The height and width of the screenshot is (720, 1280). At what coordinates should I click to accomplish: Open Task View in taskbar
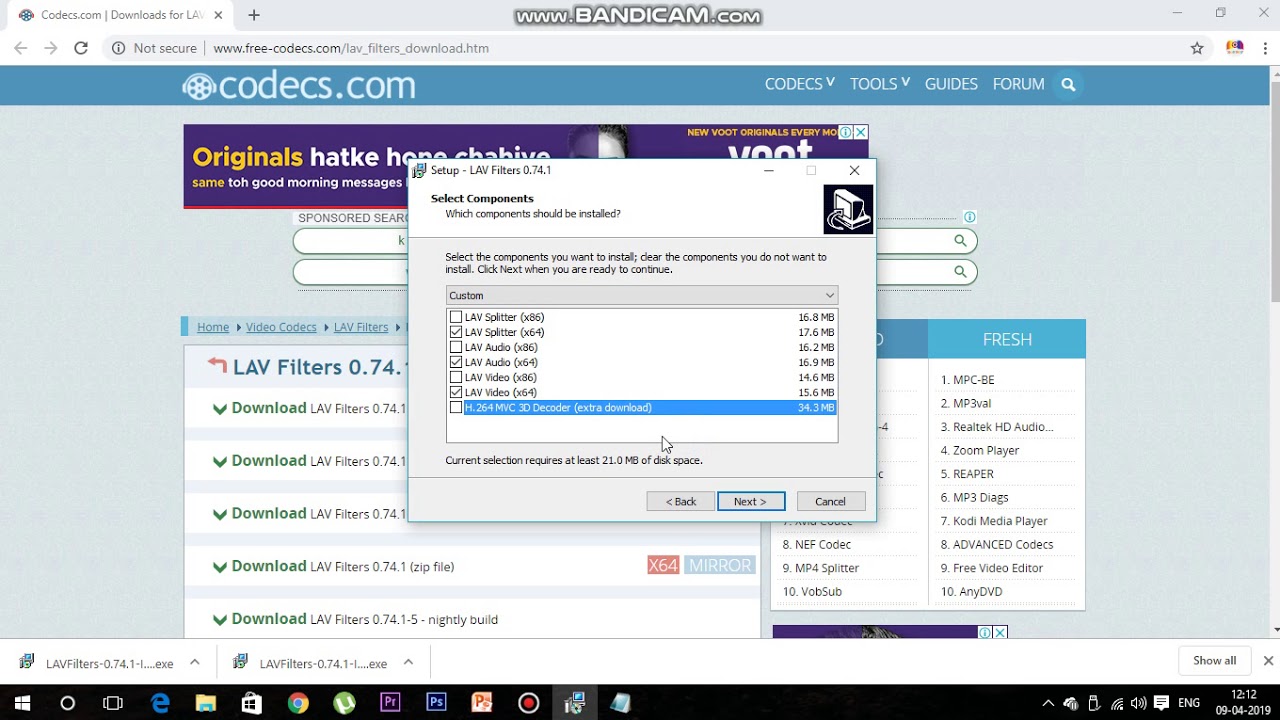113,703
